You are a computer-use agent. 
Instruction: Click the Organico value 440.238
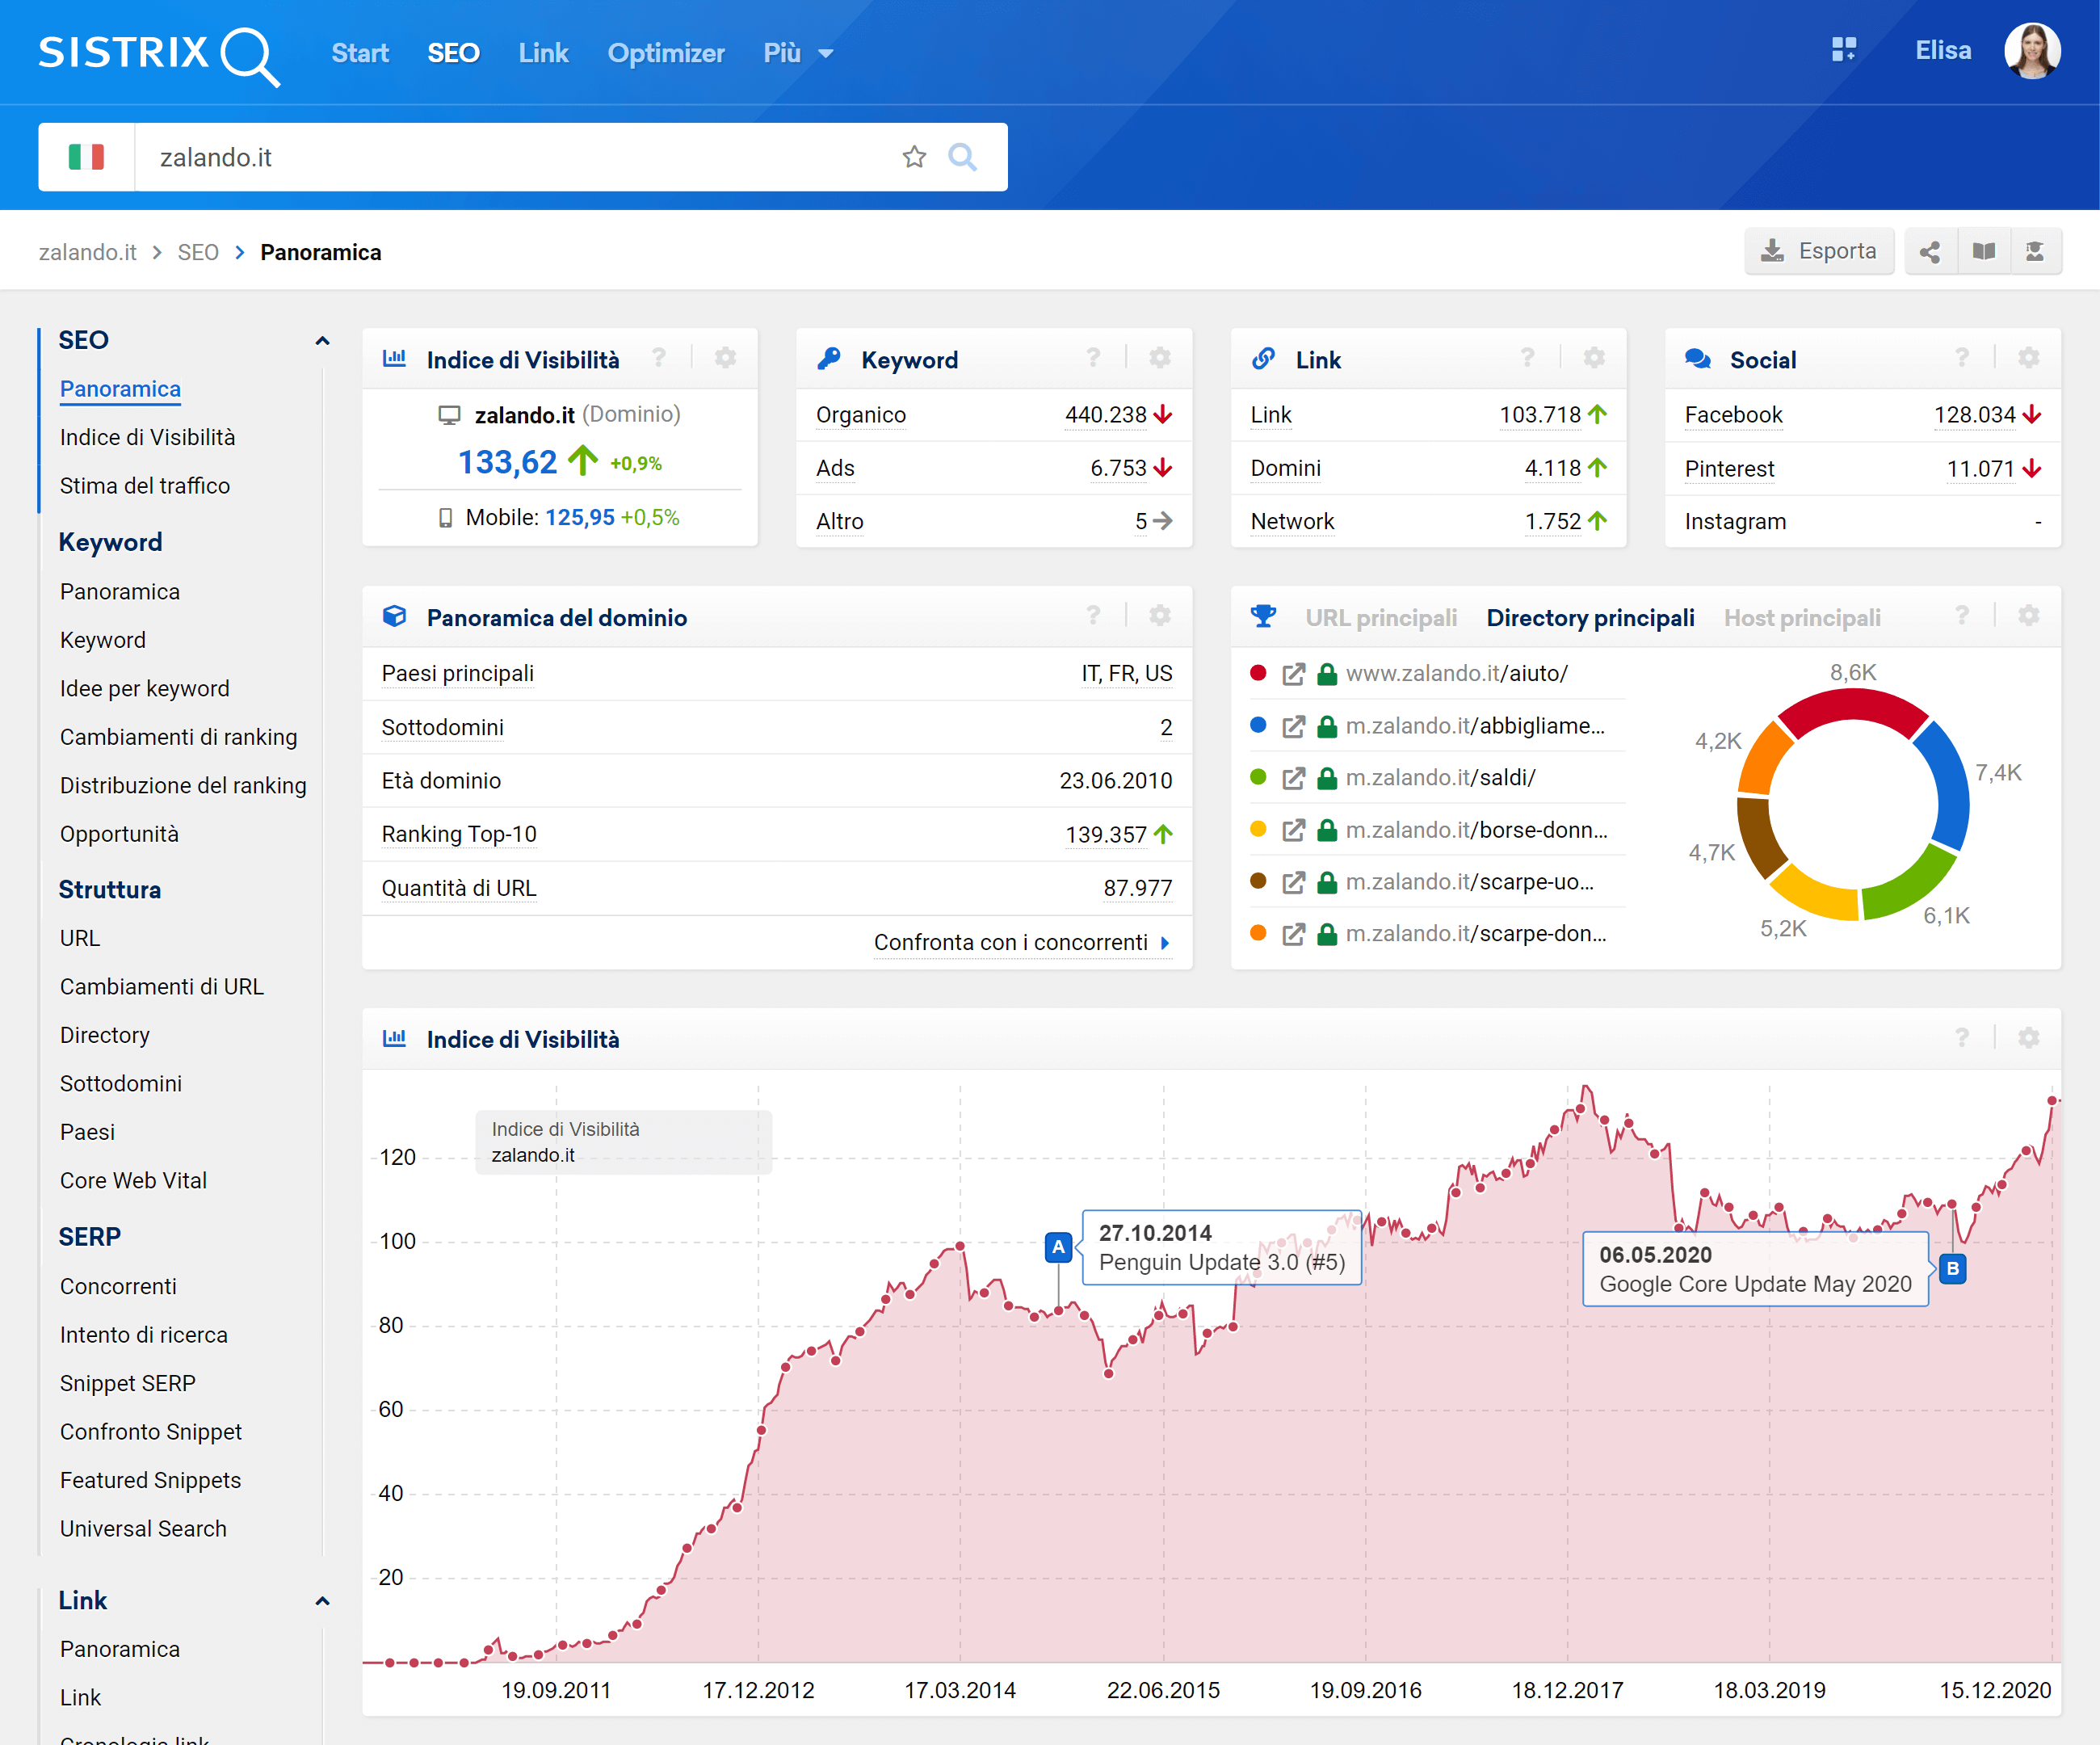tap(1105, 415)
